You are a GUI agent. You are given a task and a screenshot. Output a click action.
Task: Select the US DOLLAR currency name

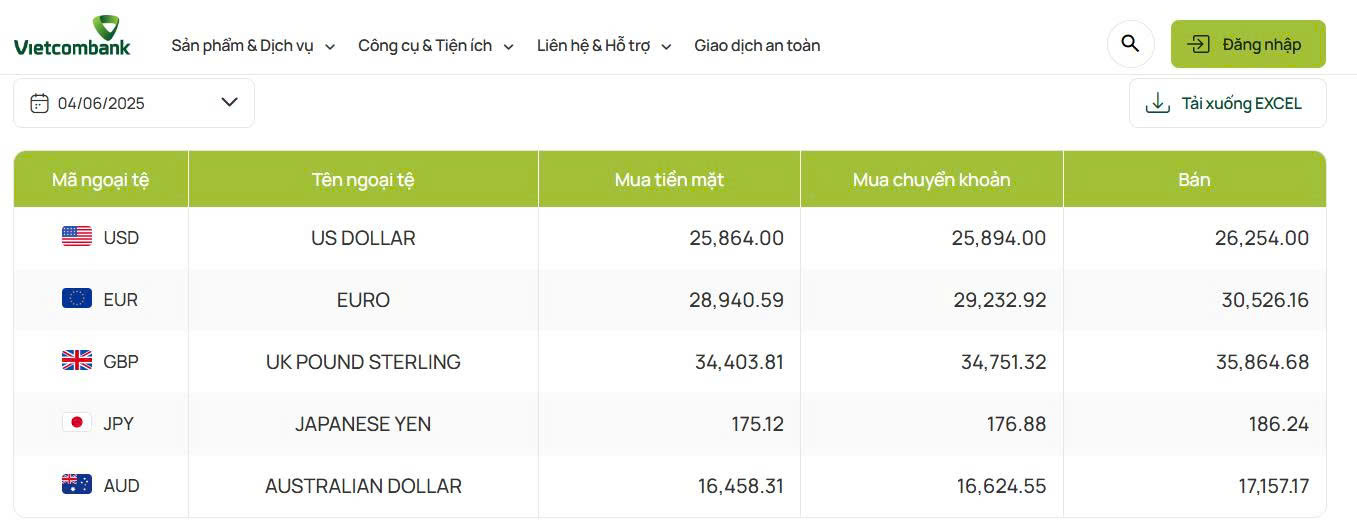(363, 238)
